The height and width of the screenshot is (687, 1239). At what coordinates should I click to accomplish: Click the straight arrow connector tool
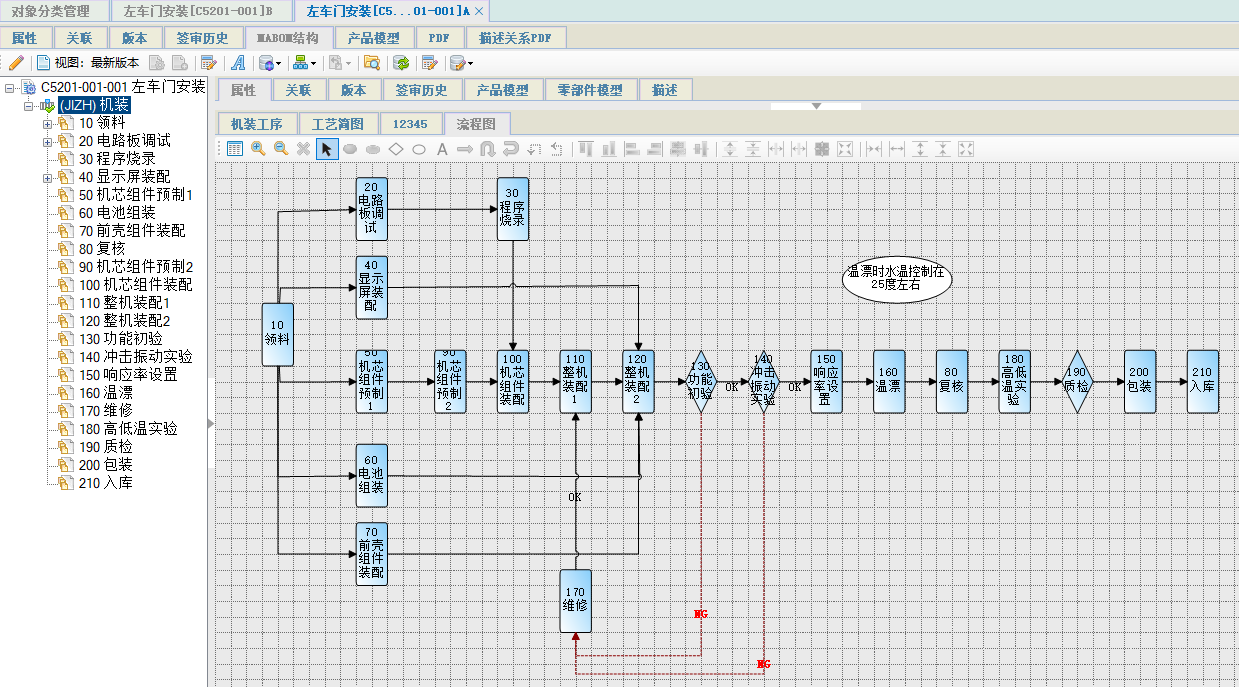click(x=465, y=149)
